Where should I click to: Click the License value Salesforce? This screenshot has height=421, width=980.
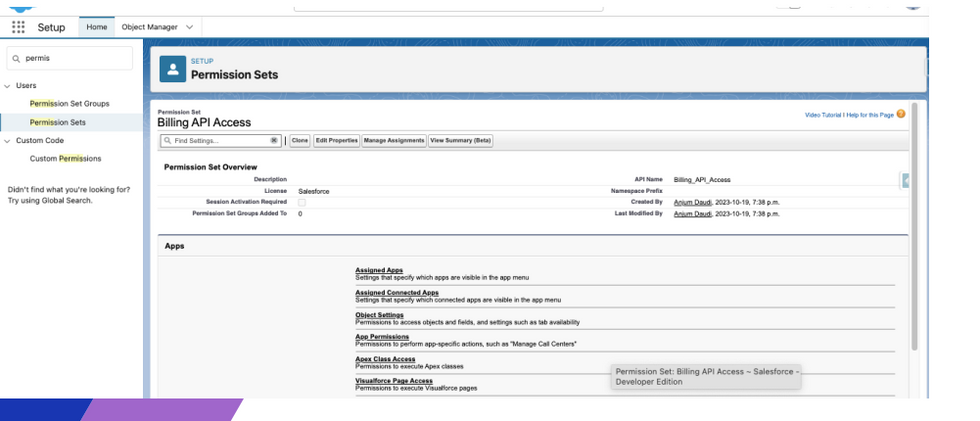point(314,191)
